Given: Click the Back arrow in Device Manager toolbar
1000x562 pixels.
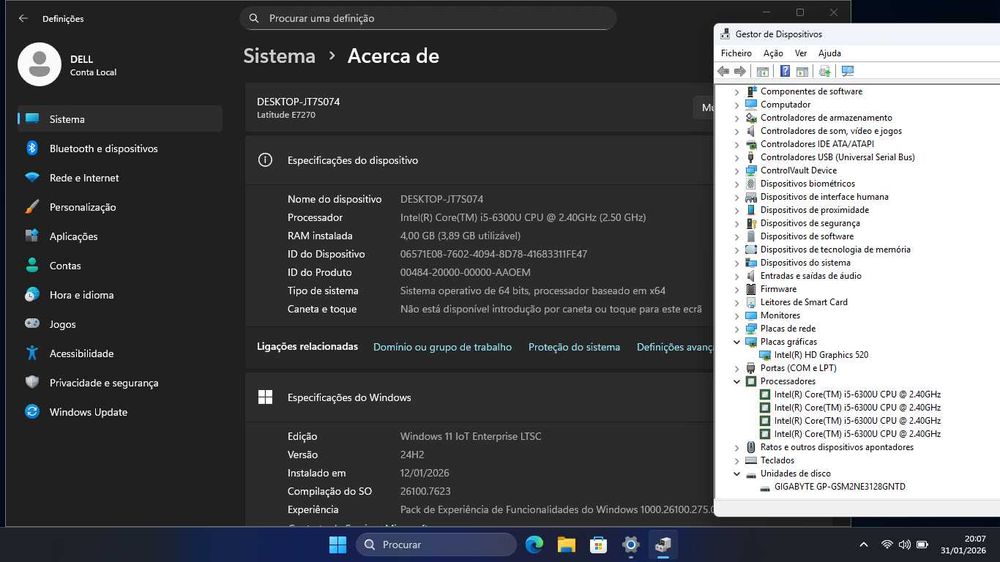Looking at the screenshot, I should (723, 71).
